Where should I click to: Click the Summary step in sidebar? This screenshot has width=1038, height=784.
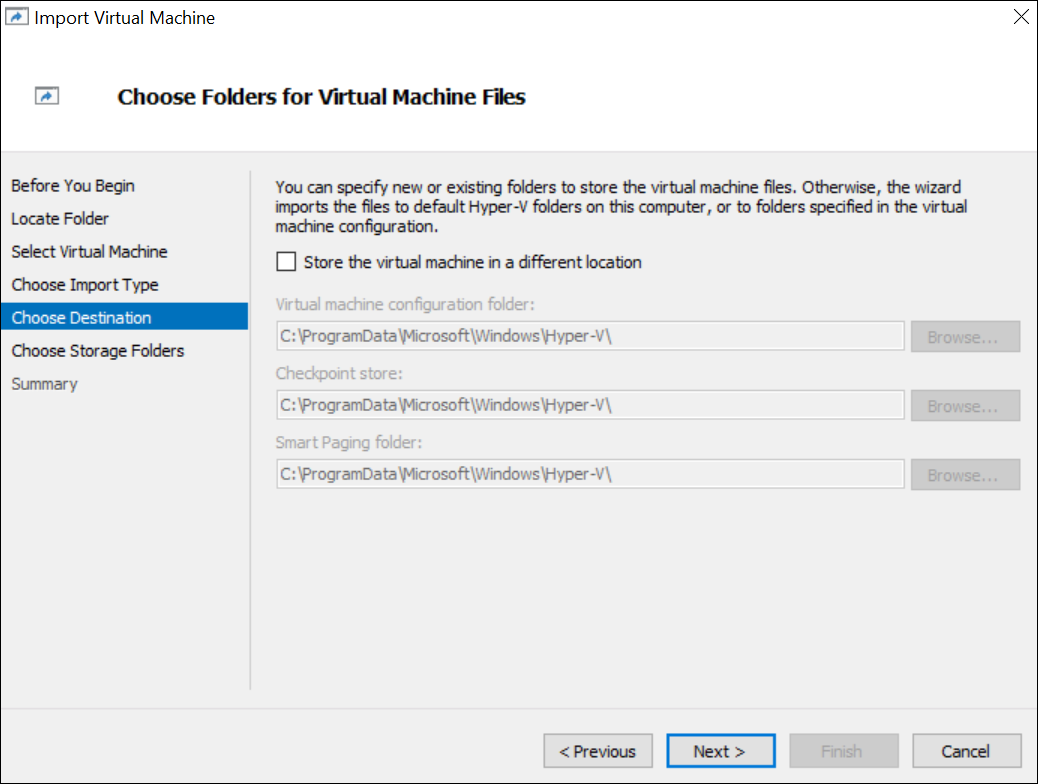click(x=44, y=384)
